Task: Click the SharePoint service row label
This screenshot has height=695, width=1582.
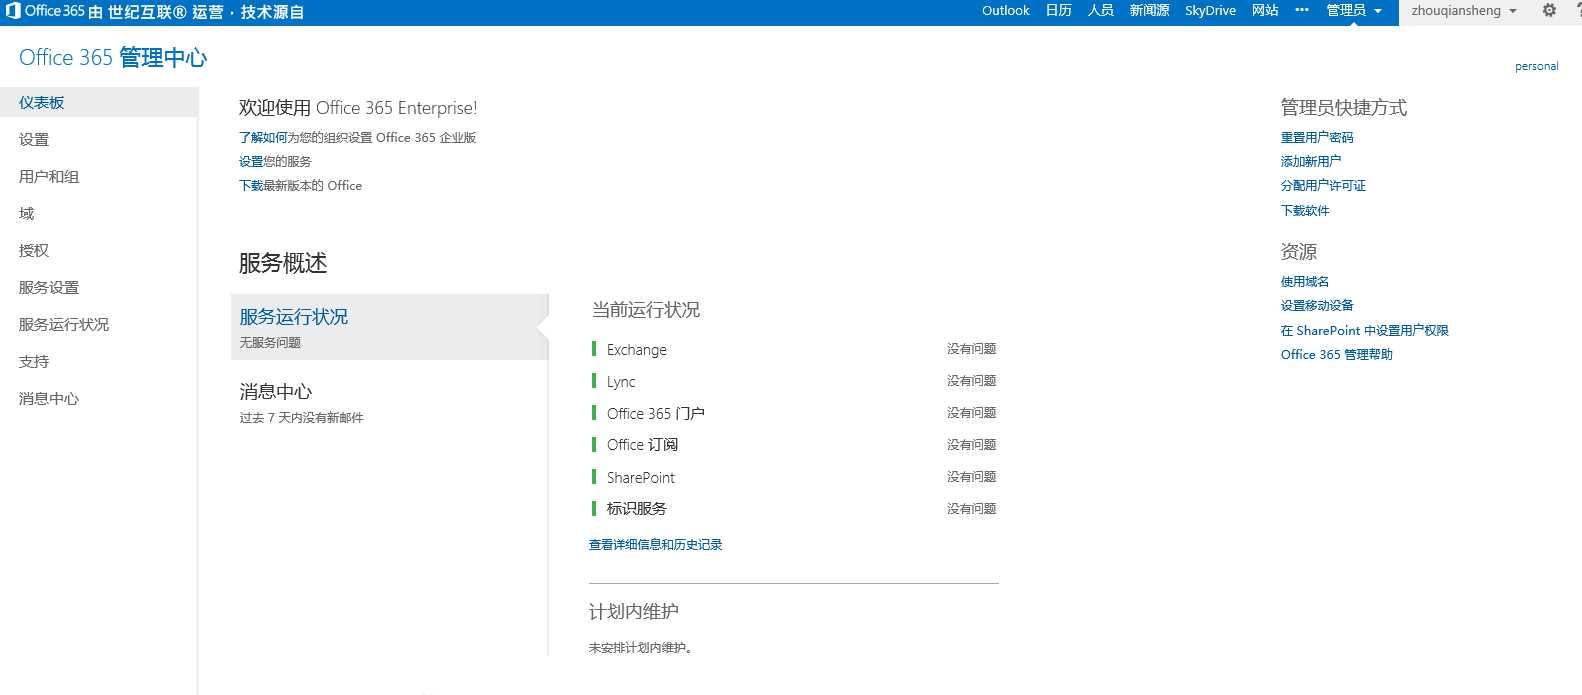Action: (x=641, y=478)
